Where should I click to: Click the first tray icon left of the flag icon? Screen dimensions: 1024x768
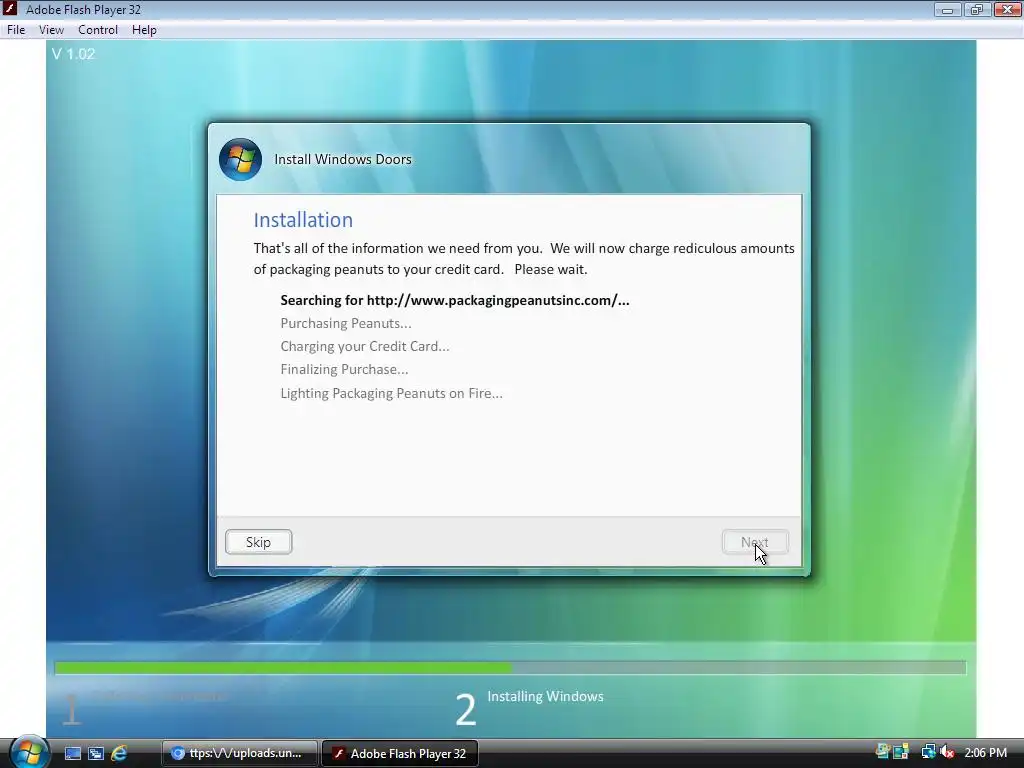(882, 752)
